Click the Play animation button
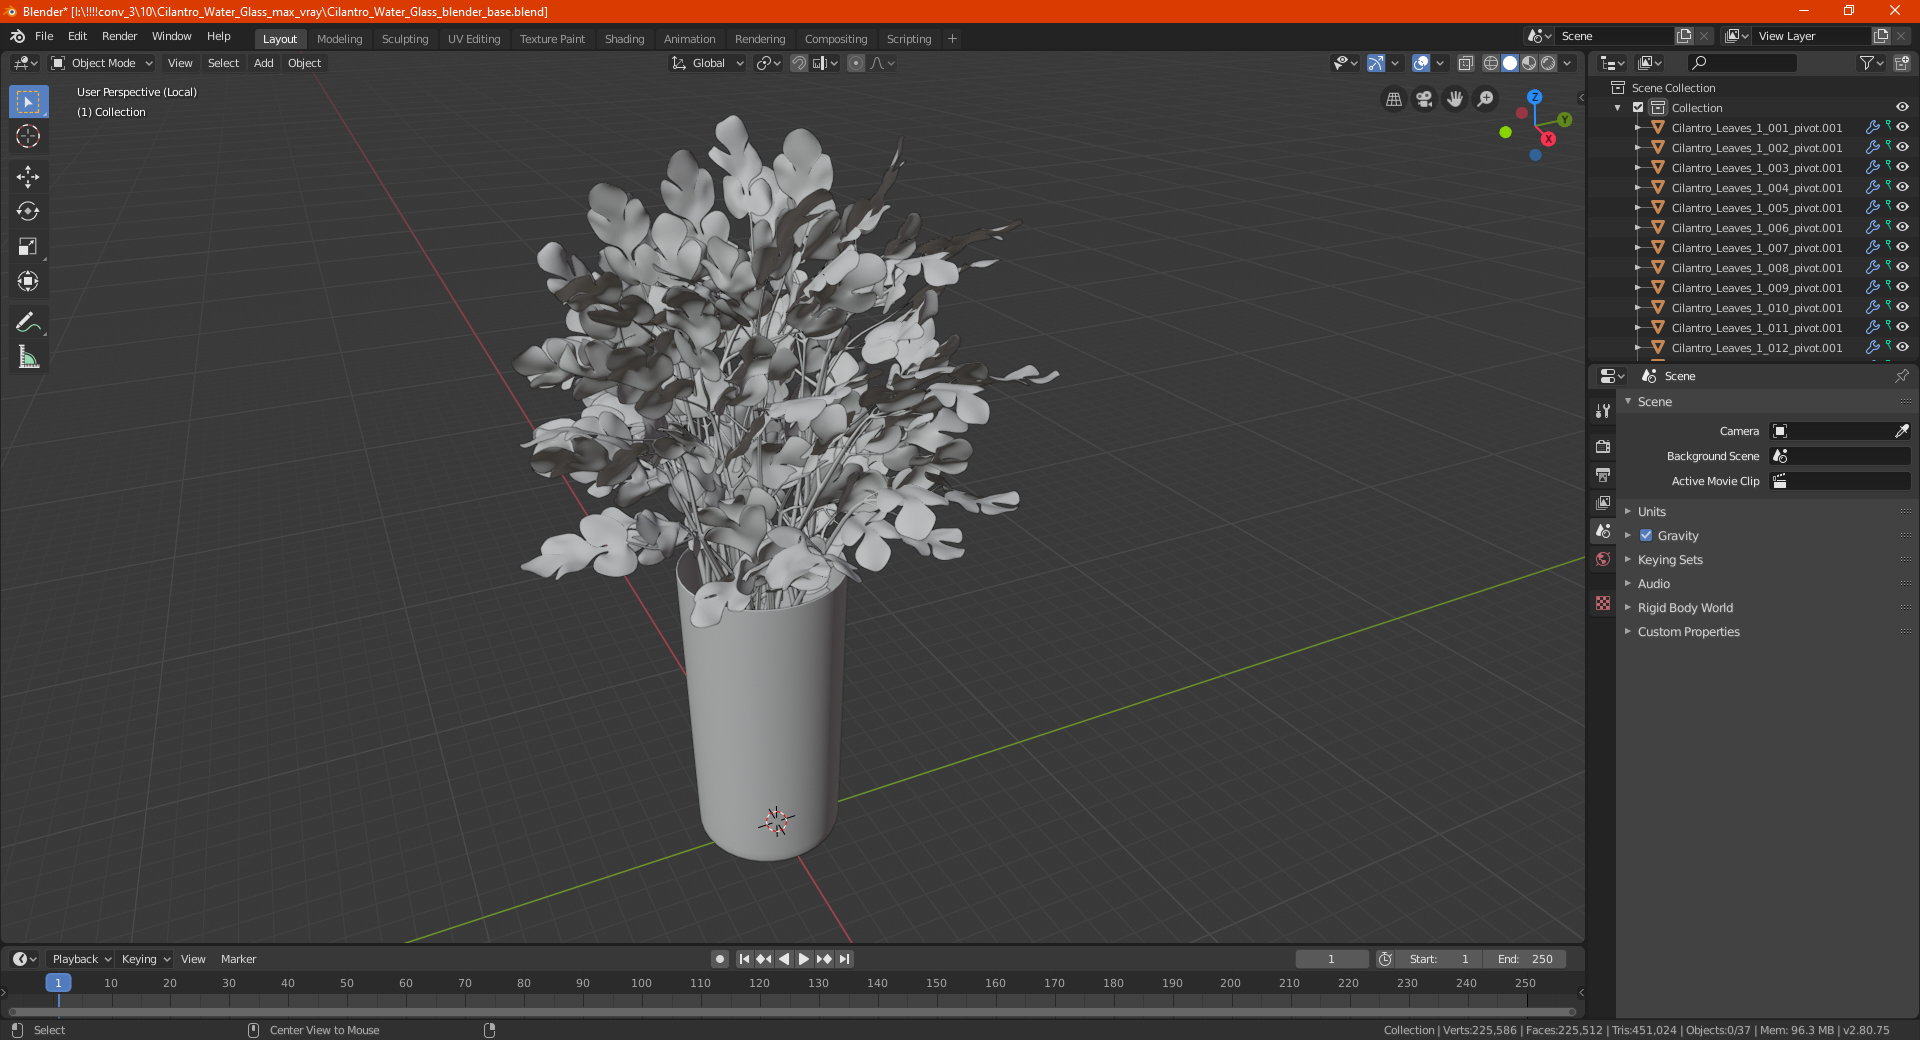Image resolution: width=1920 pixels, height=1040 pixels. pos(804,959)
